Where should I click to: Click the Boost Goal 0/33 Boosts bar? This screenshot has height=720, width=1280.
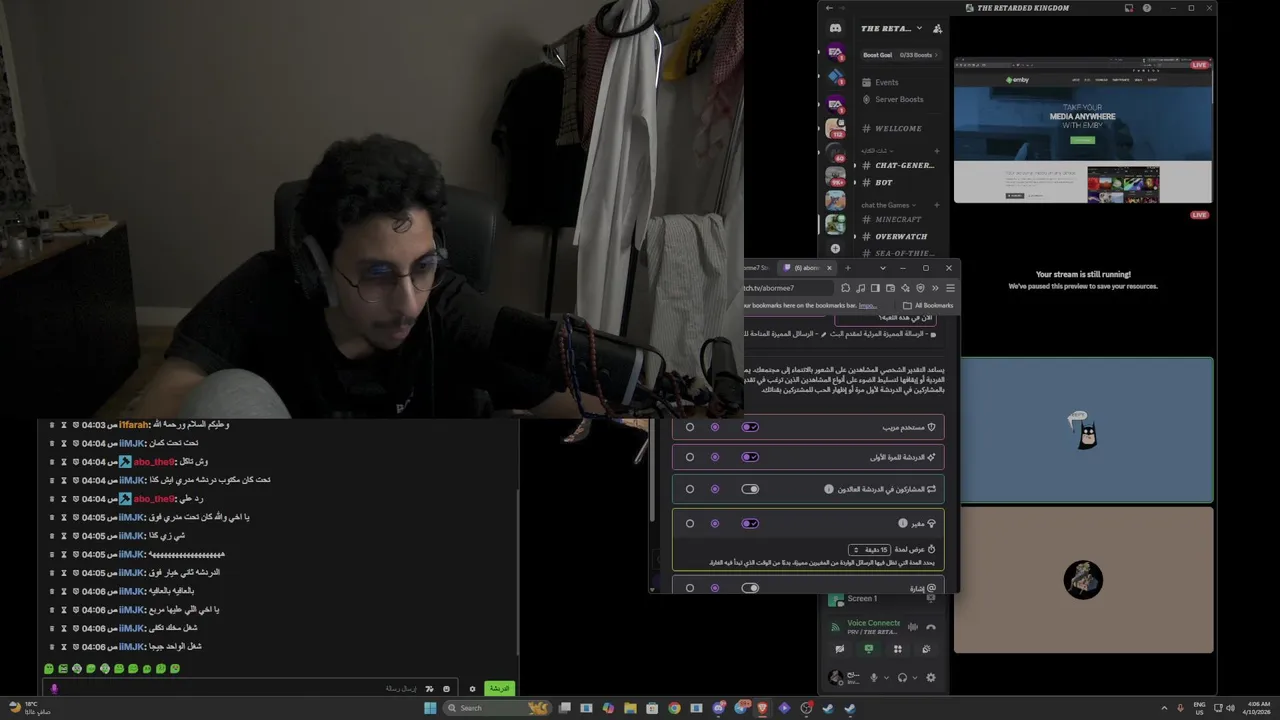900,55
